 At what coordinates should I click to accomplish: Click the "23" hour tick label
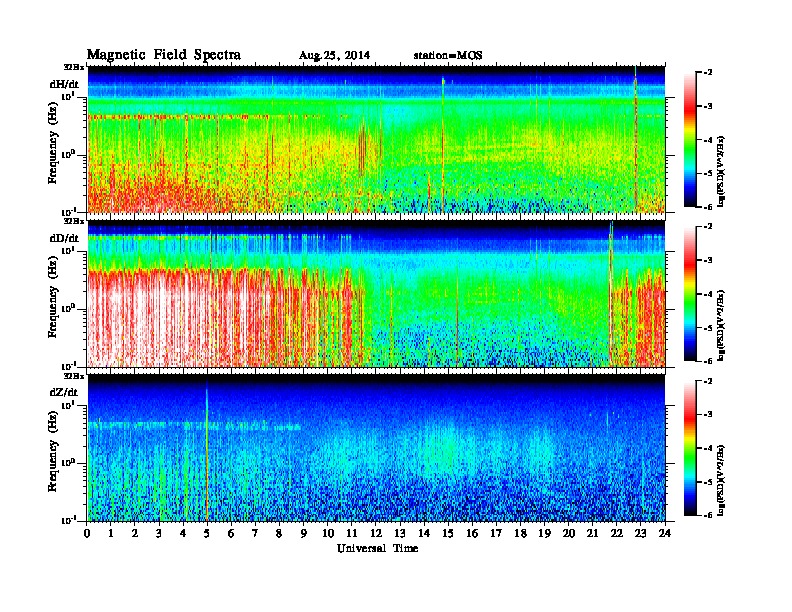pos(641,534)
